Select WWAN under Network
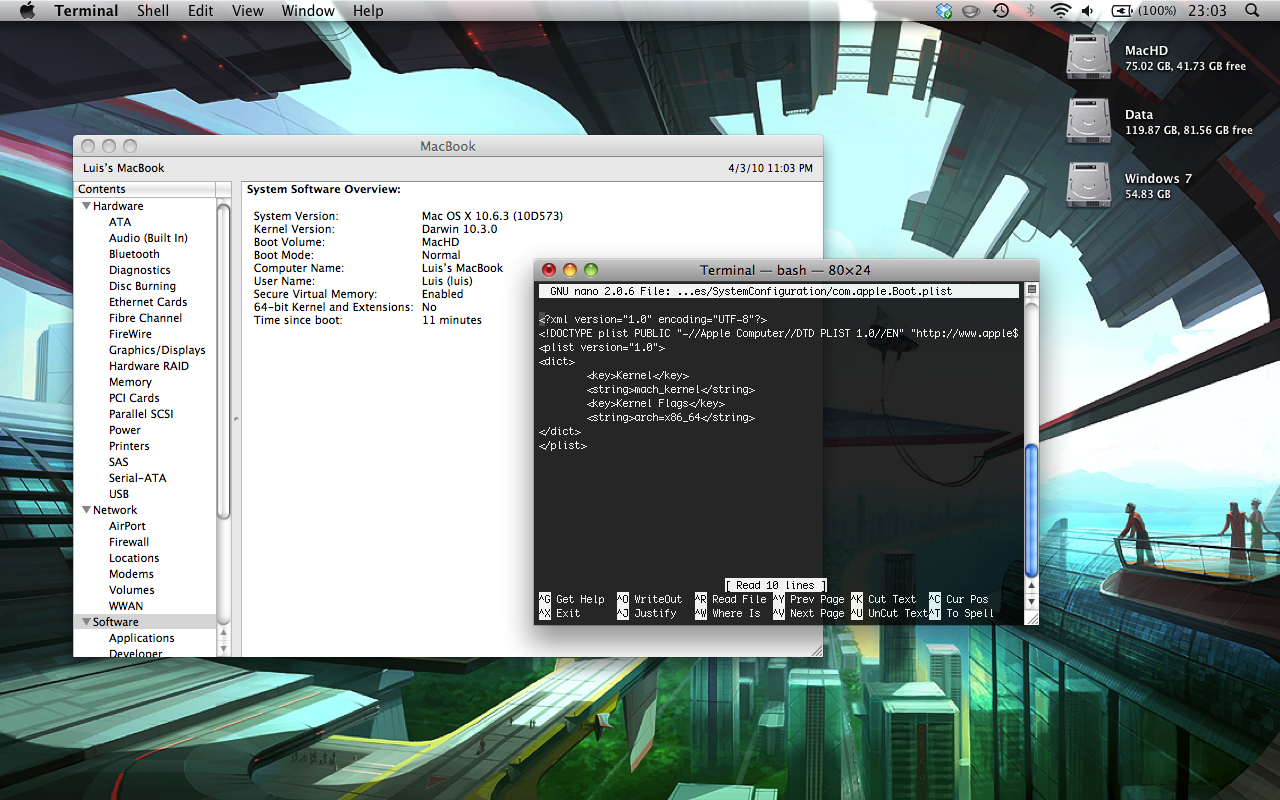 coord(126,606)
